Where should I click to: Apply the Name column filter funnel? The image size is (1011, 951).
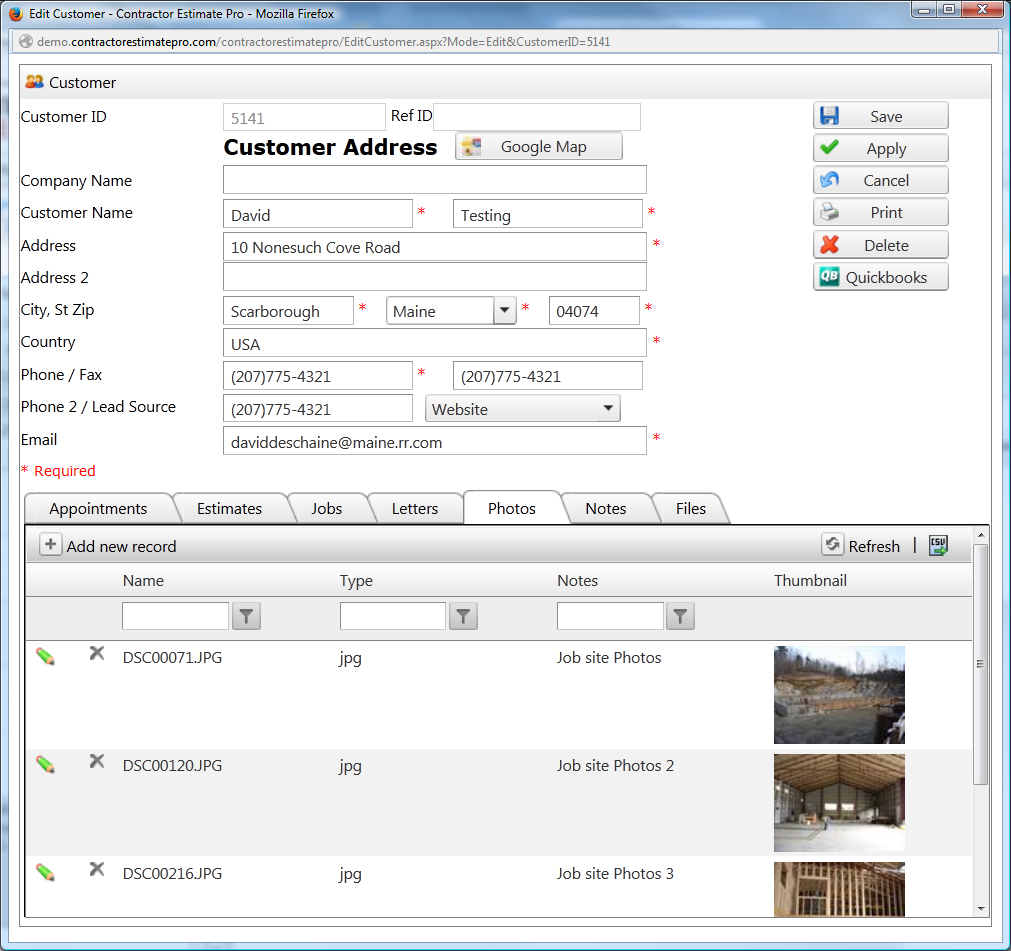[x=246, y=616]
